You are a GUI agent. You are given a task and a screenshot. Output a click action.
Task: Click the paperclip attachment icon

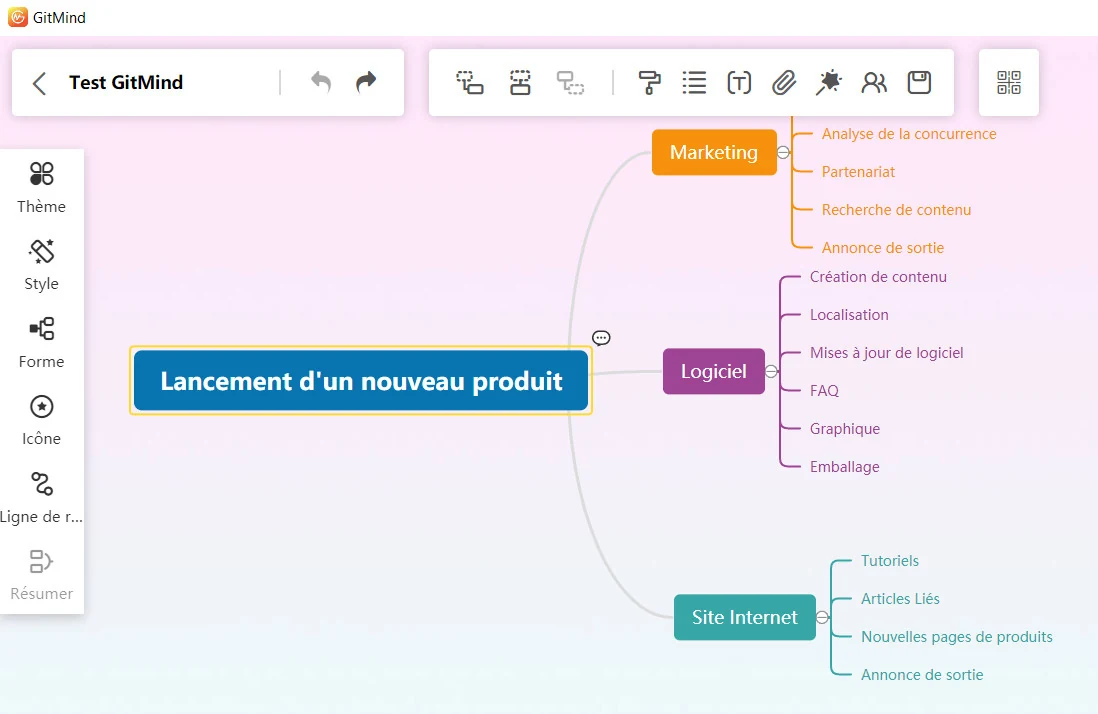click(784, 83)
